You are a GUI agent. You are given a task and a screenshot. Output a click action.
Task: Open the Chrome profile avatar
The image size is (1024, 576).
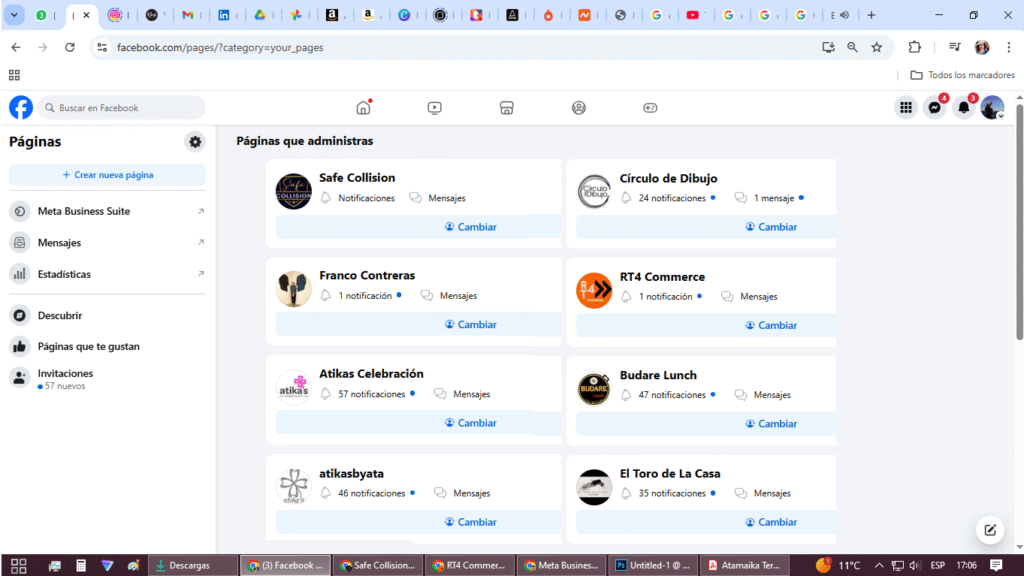point(982,47)
